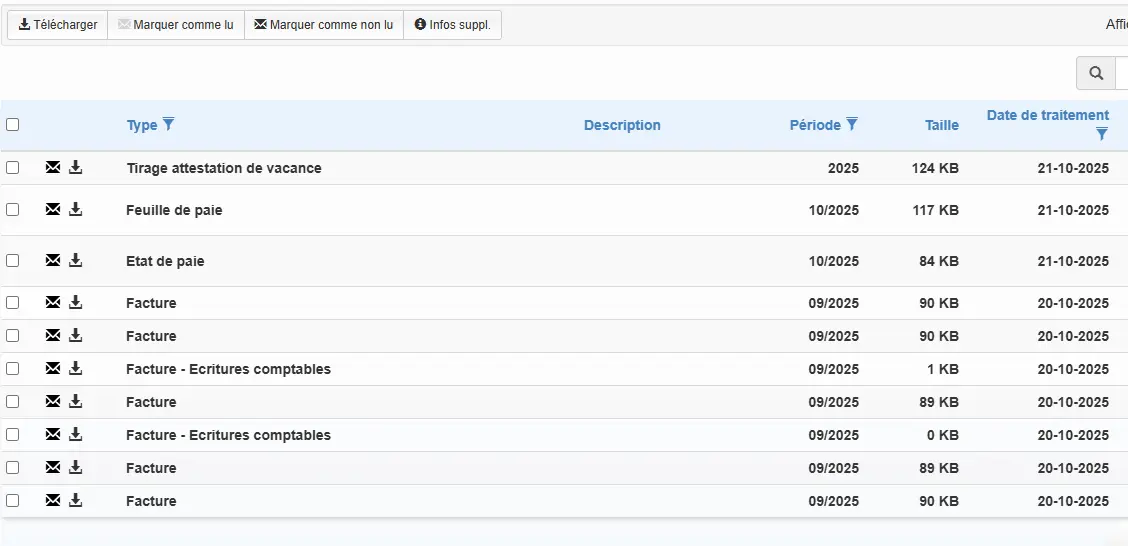Check the Tirage attestation de vacance row
Viewport: 1128px width, 546px height.
(x=13, y=168)
